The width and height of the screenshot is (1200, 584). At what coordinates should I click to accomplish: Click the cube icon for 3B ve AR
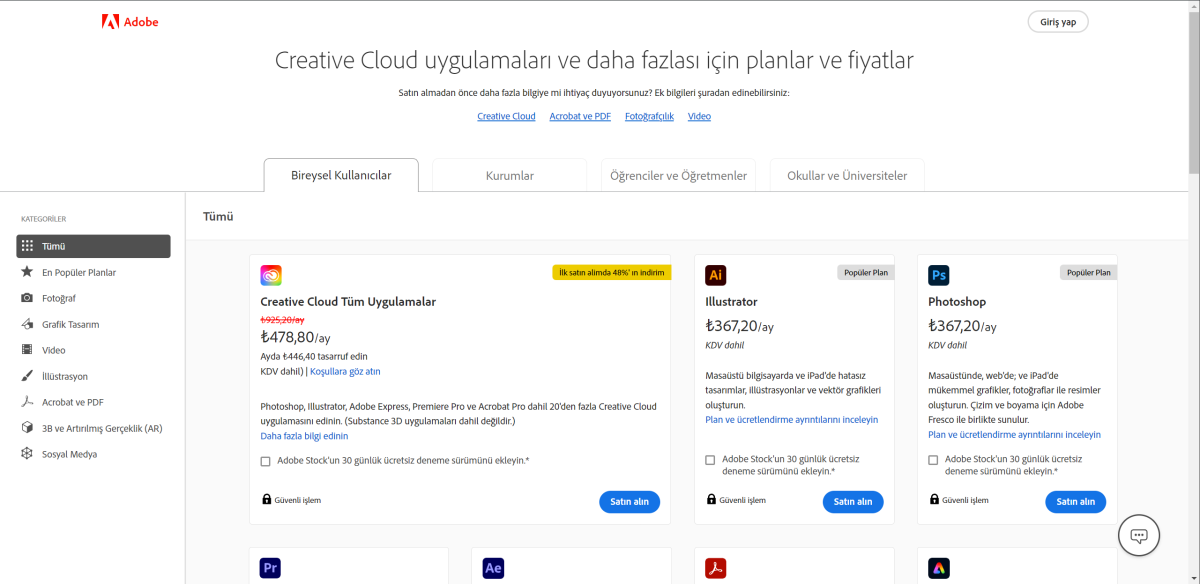click(27, 428)
